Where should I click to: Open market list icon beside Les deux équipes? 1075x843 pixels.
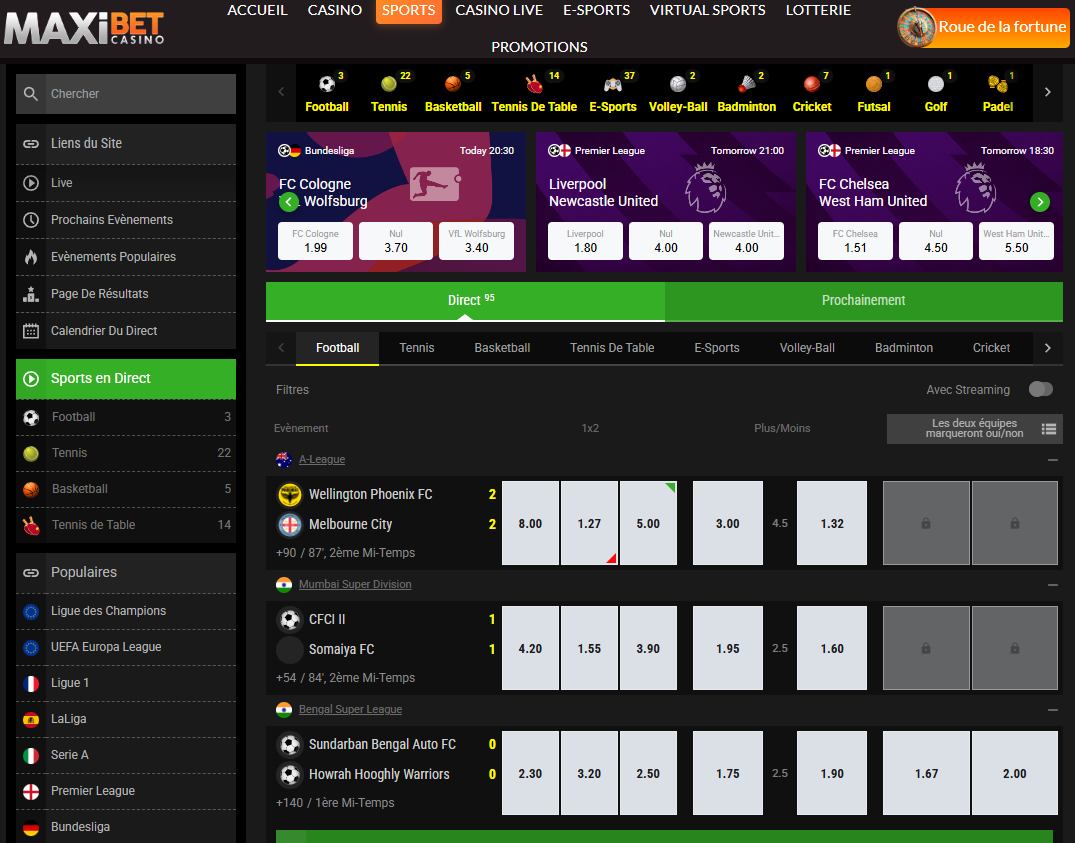click(1048, 429)
